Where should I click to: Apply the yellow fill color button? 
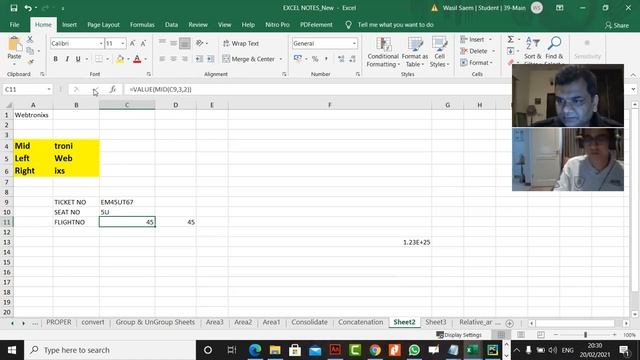coord(120,59)
